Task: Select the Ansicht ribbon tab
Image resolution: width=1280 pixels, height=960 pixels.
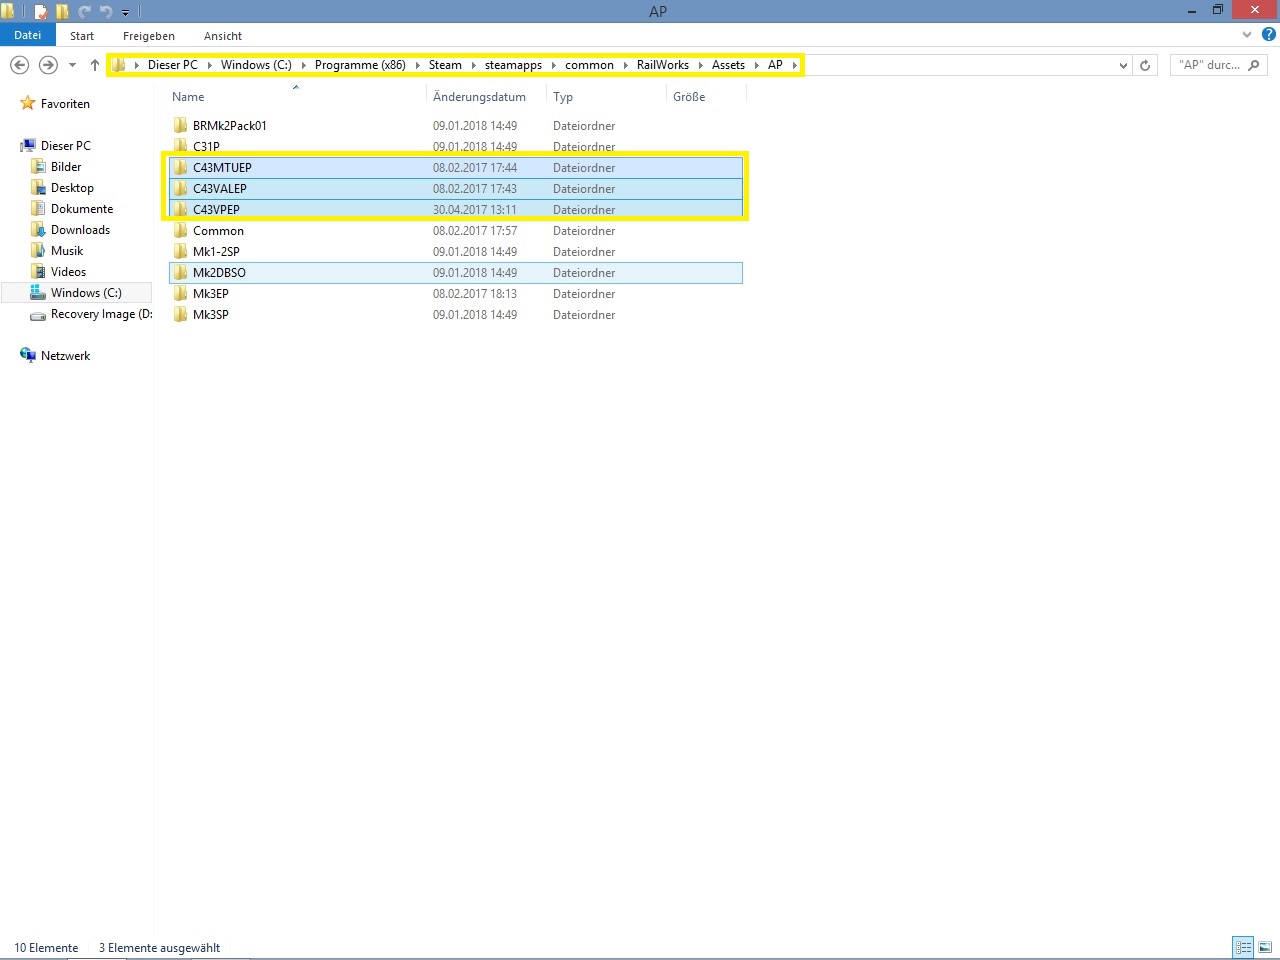Action: 223,36
